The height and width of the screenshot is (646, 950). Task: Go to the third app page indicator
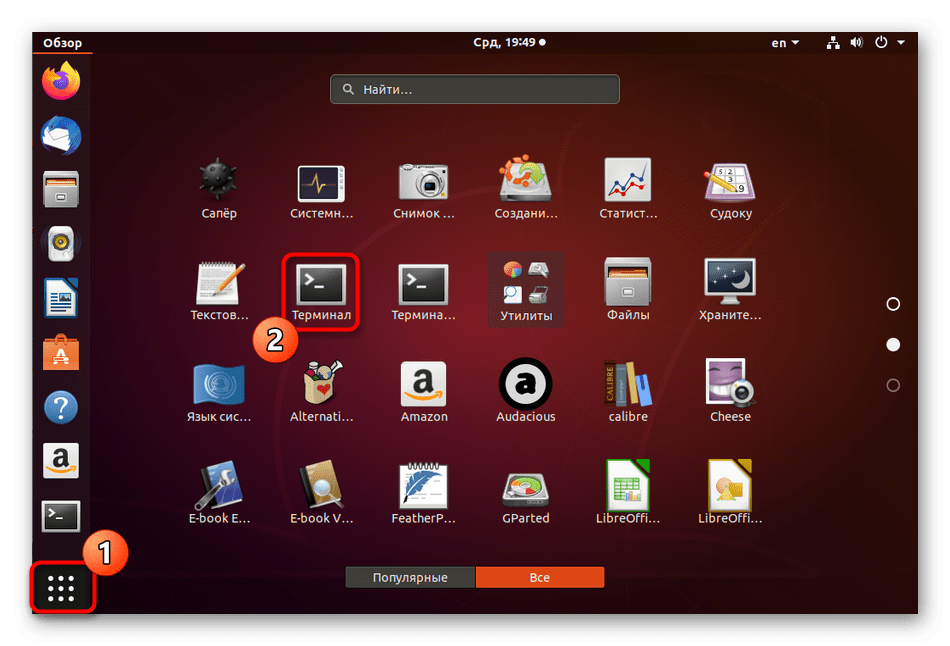(x=893, y=385)
